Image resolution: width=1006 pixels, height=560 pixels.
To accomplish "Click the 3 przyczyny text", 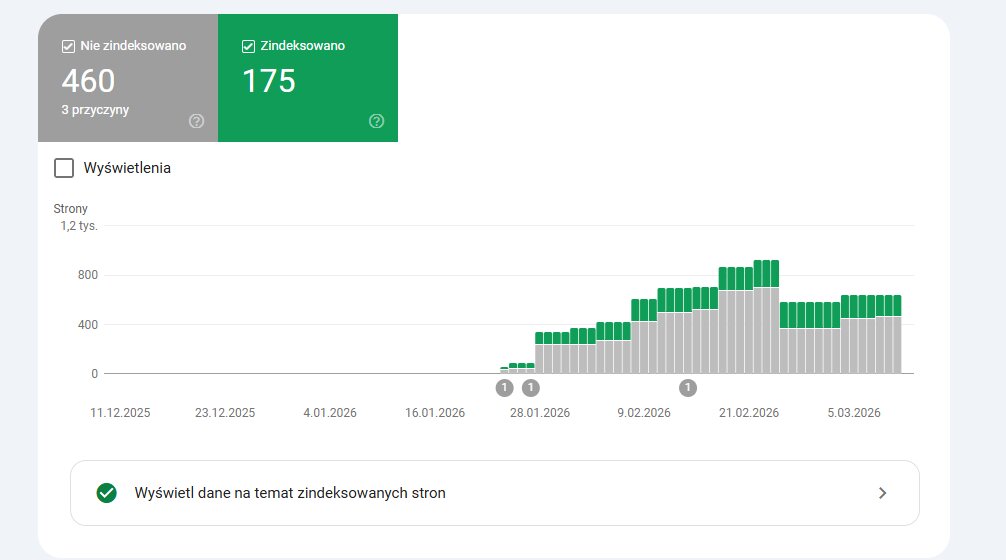I will point(95,110).
